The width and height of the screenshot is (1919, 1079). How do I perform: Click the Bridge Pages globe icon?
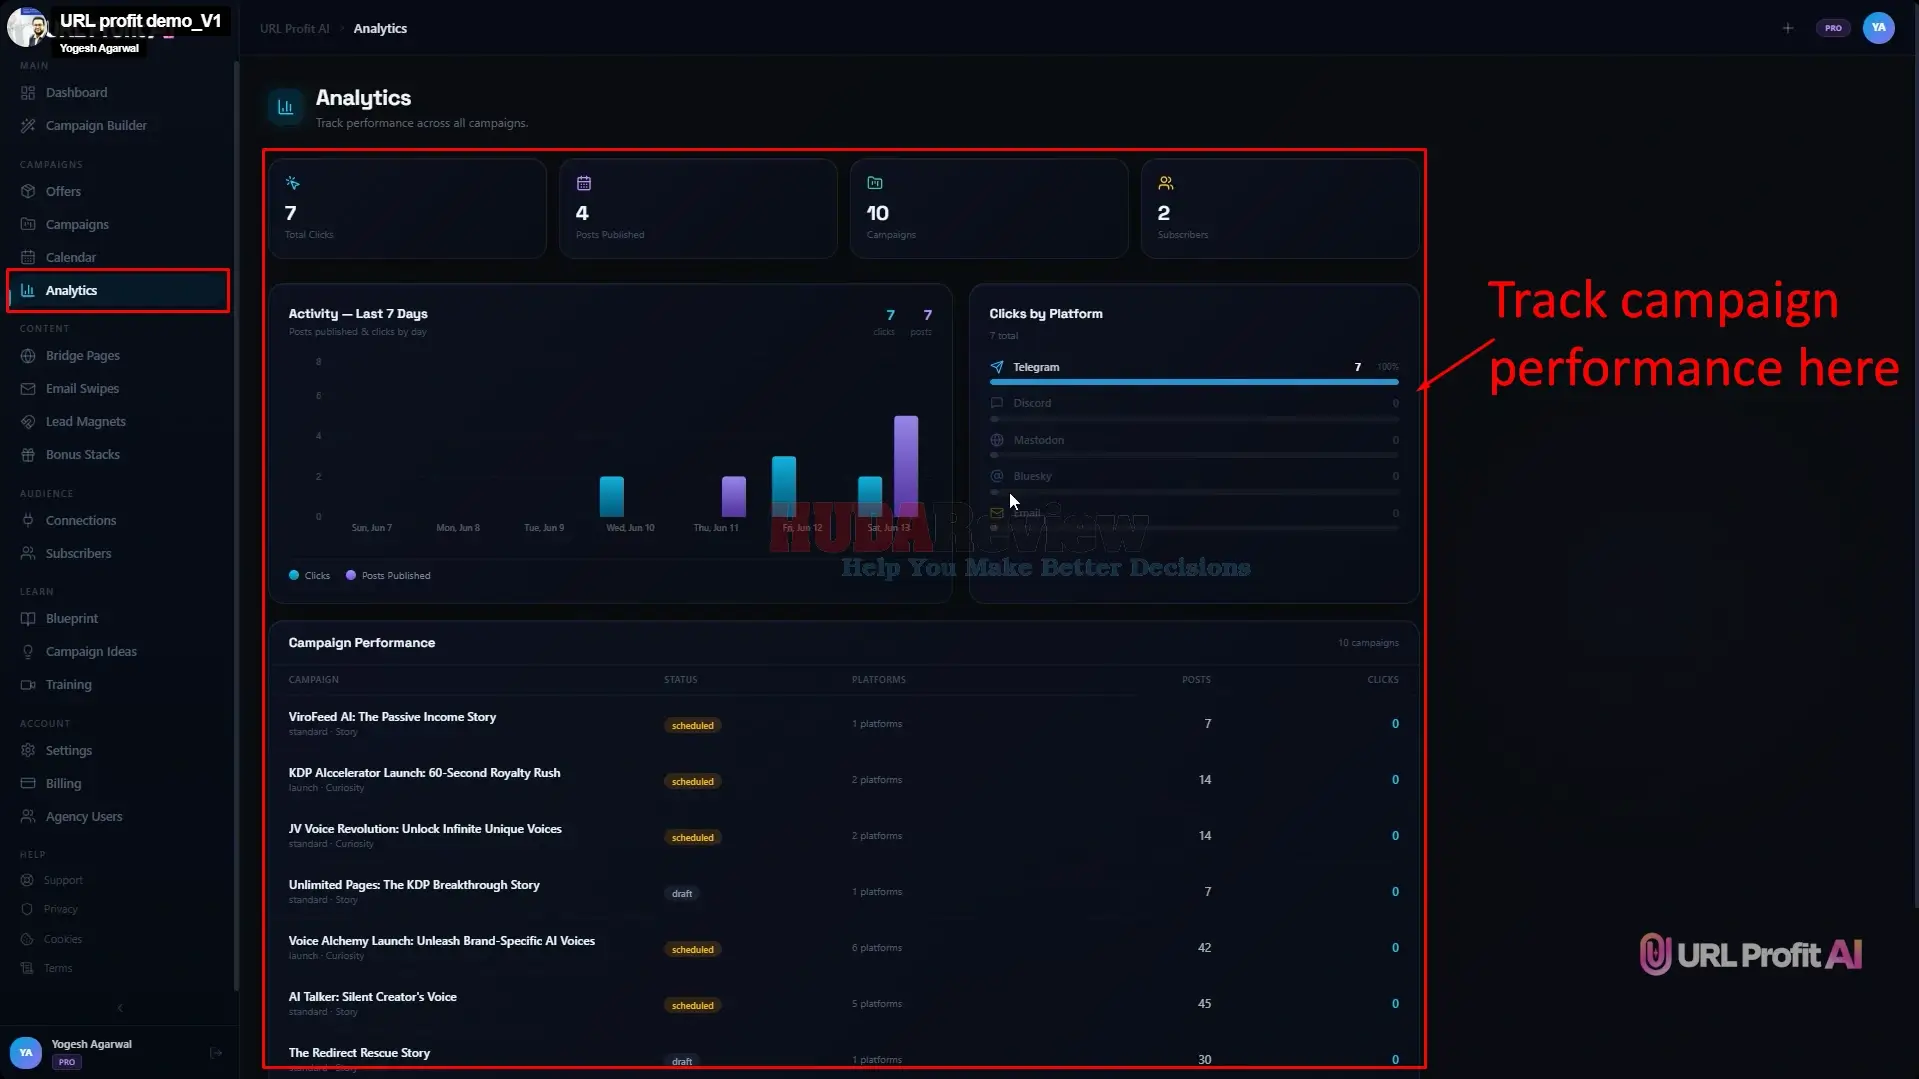(x=28, y=356)
